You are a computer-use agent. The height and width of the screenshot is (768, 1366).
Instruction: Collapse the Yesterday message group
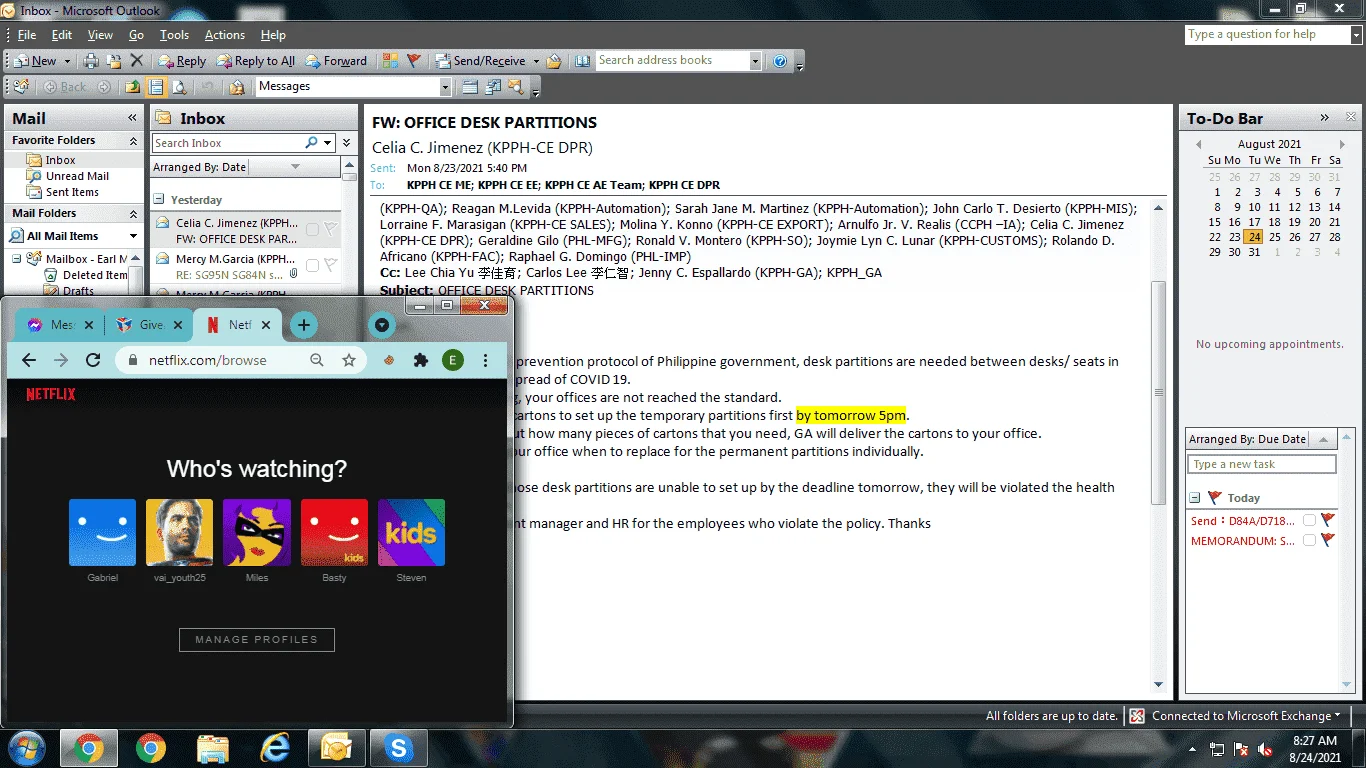[x=159, y=200]
